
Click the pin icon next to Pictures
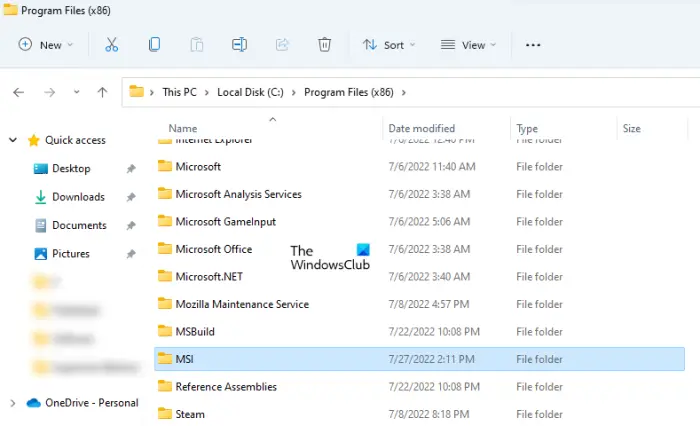click(131, 254)
